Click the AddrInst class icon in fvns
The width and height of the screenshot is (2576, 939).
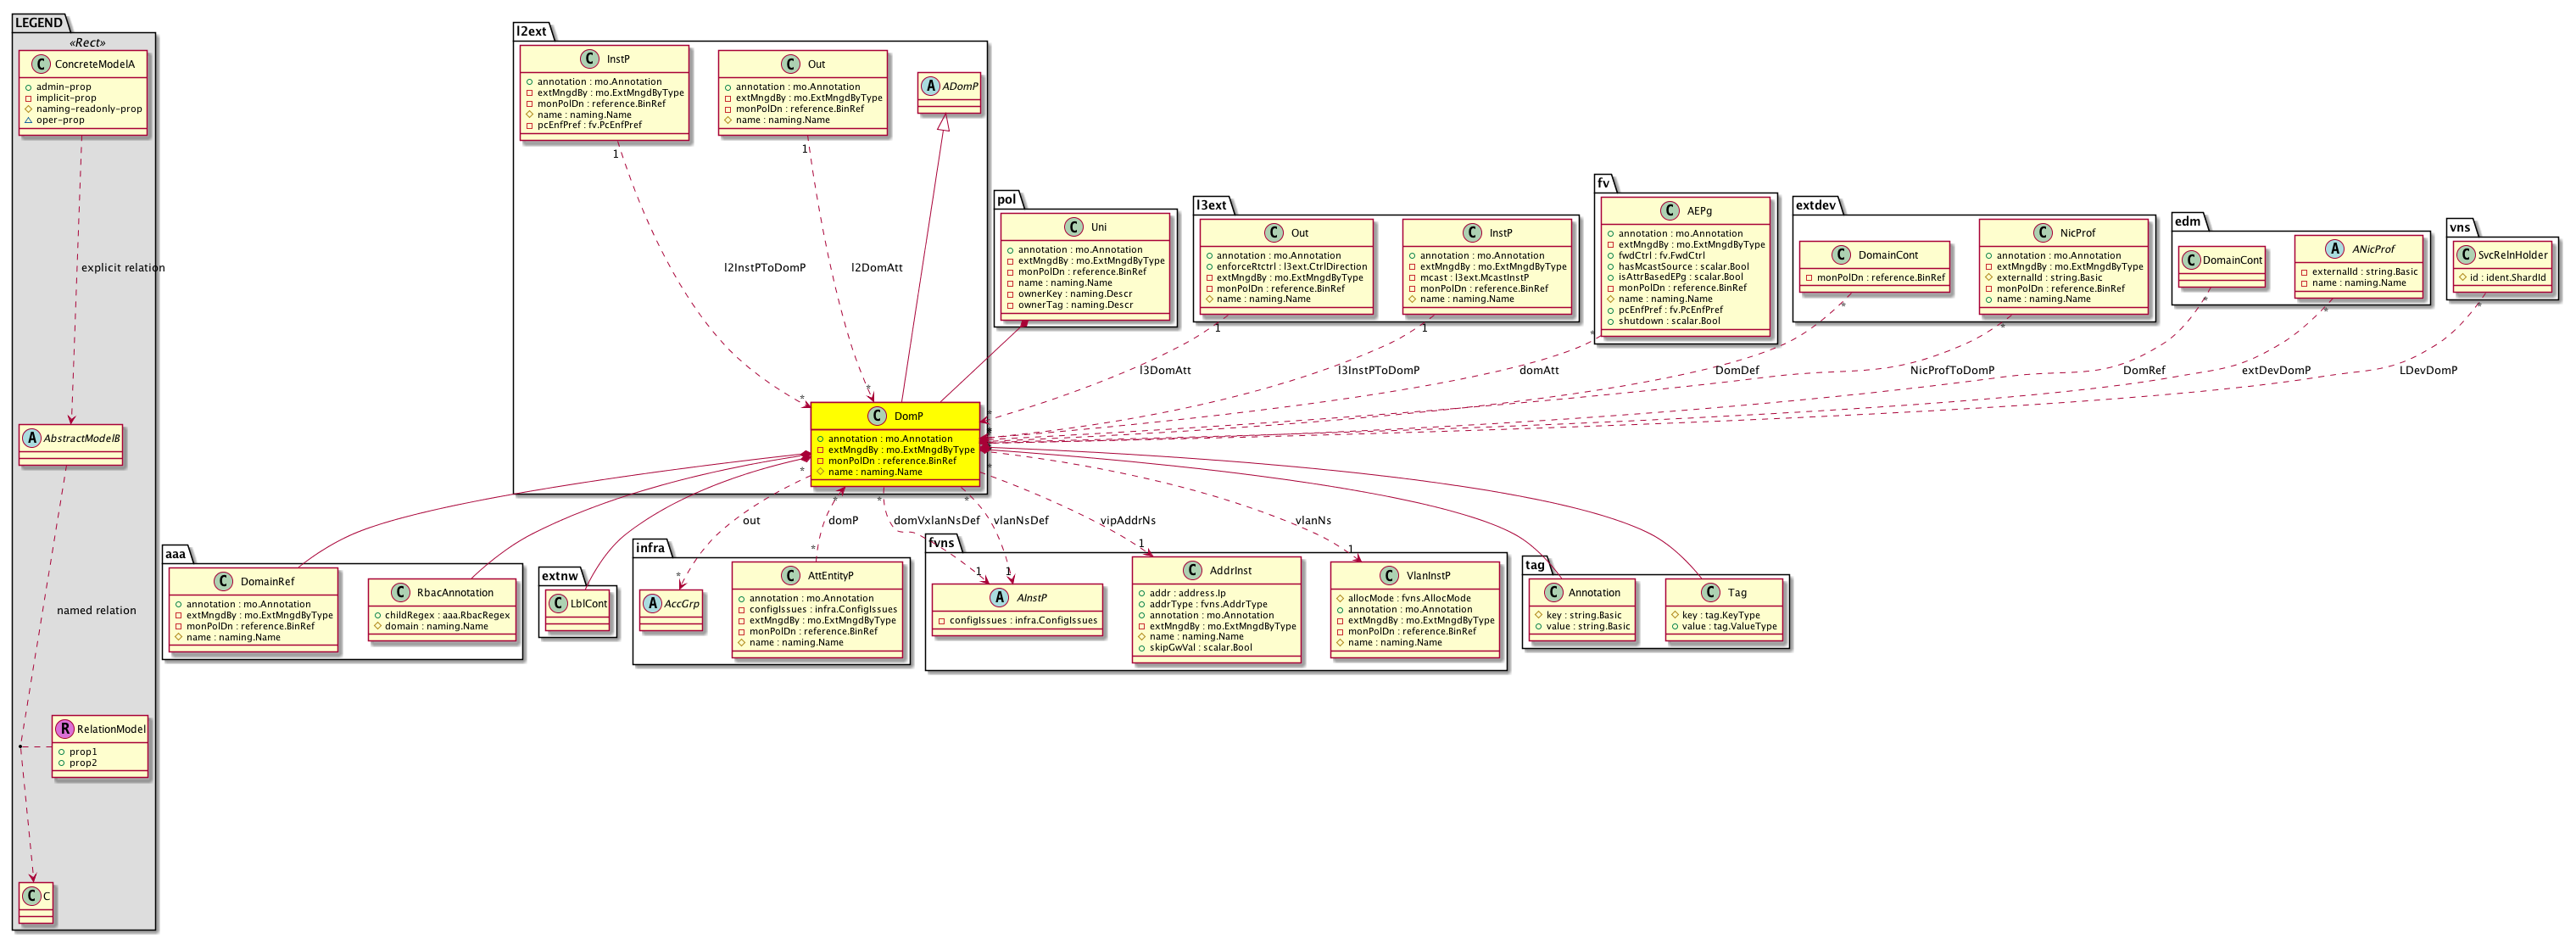(x=1192, y=570)
